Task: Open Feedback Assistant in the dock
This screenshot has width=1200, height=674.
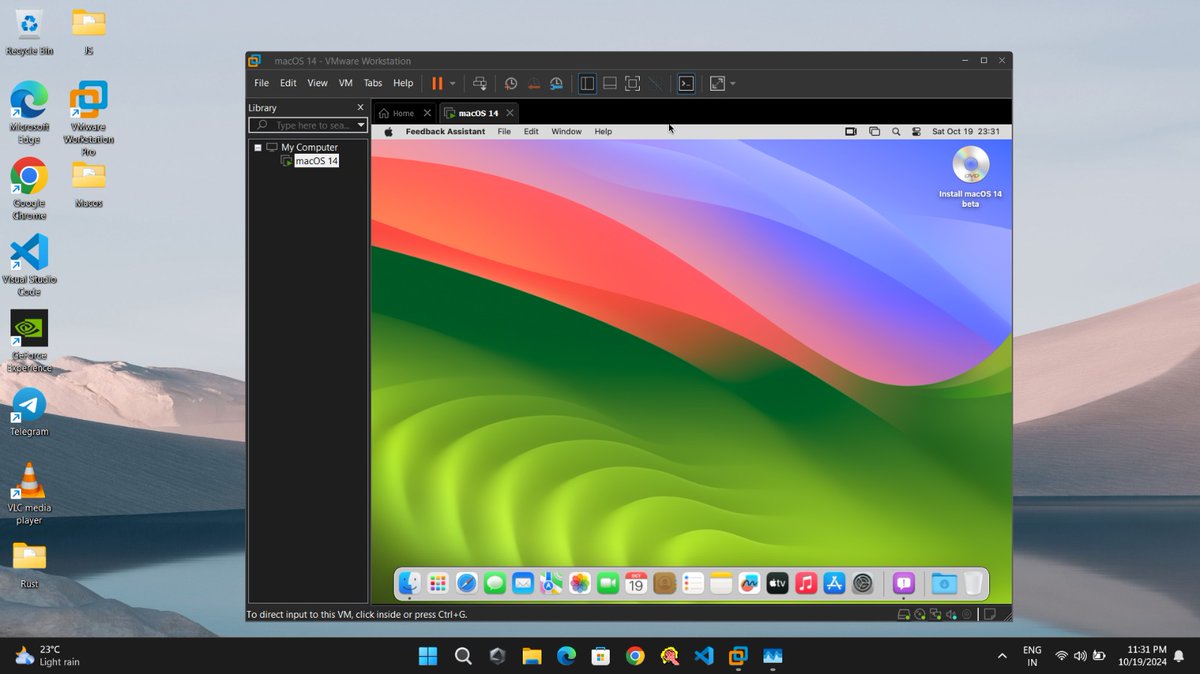Action: click(904, 584)
